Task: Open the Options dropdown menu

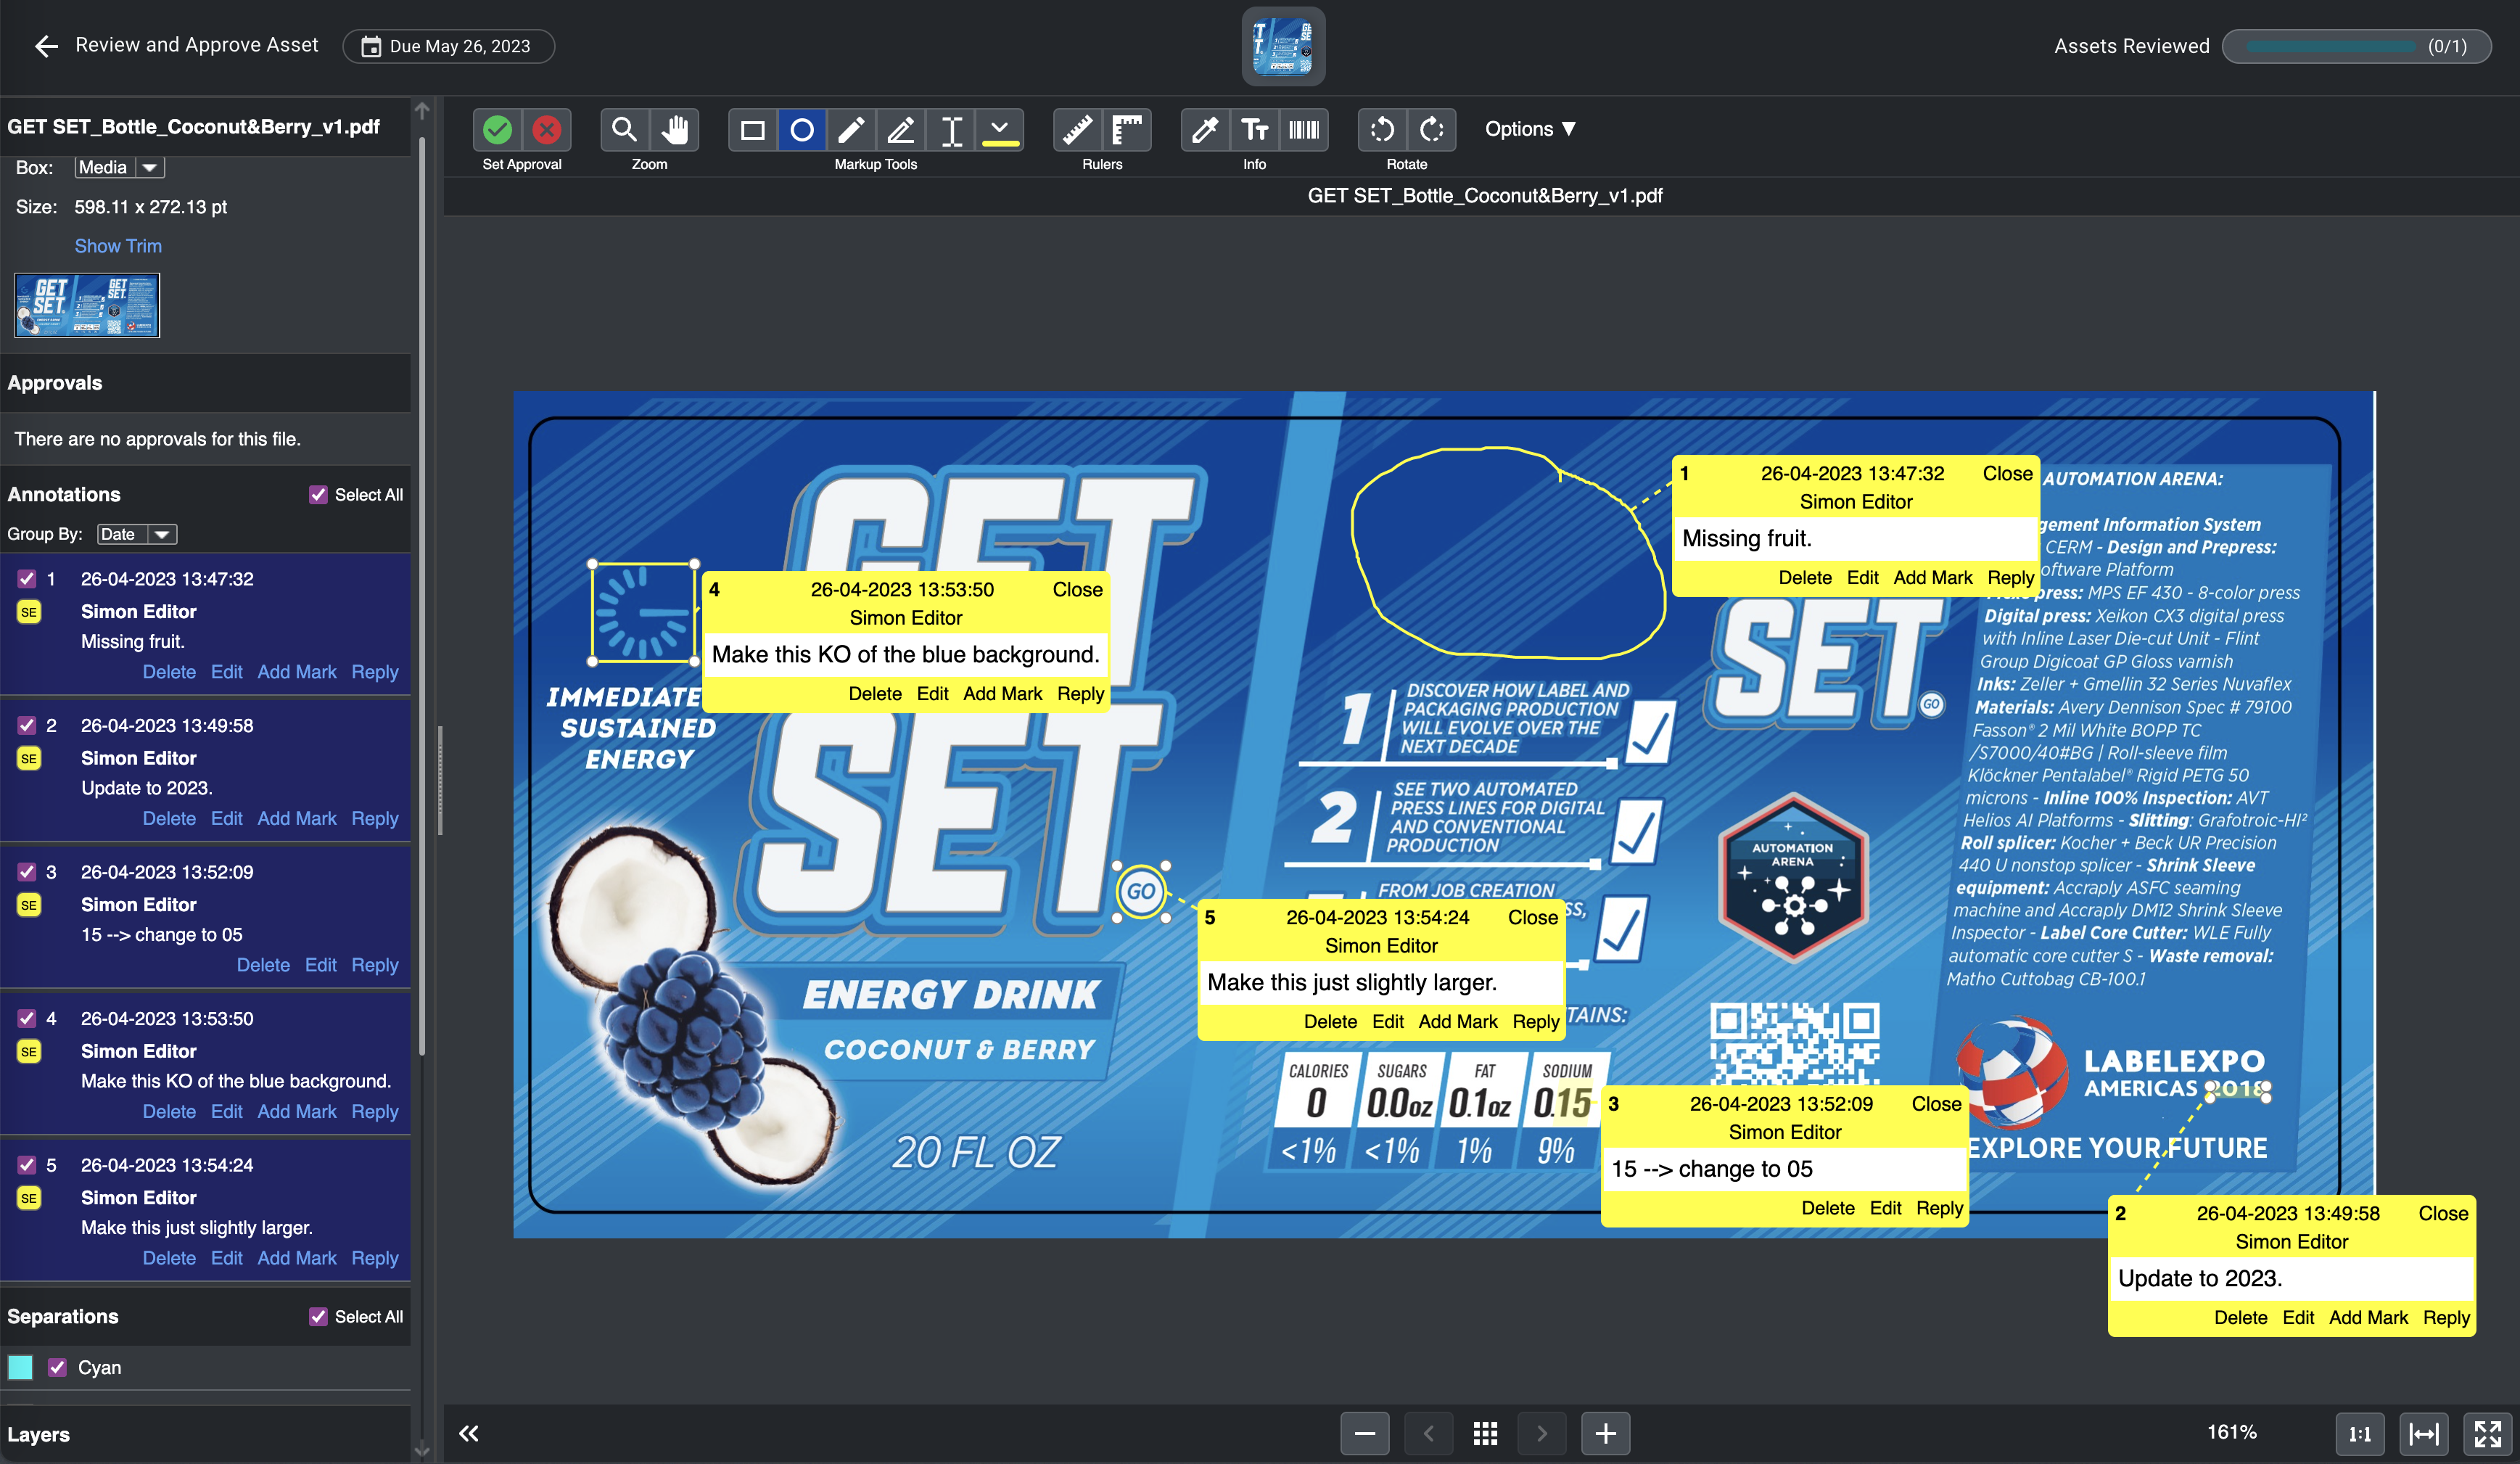Action: point(1530,129)
